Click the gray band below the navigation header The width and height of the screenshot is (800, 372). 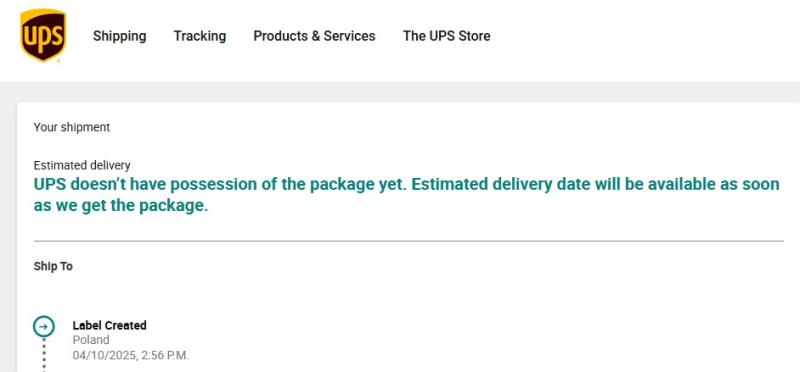coord(400,92)
